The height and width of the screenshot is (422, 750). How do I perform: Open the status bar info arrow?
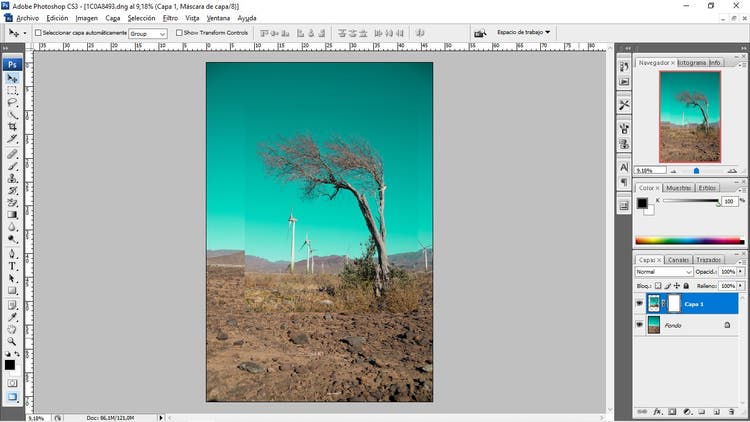click(x=161, y=418)
